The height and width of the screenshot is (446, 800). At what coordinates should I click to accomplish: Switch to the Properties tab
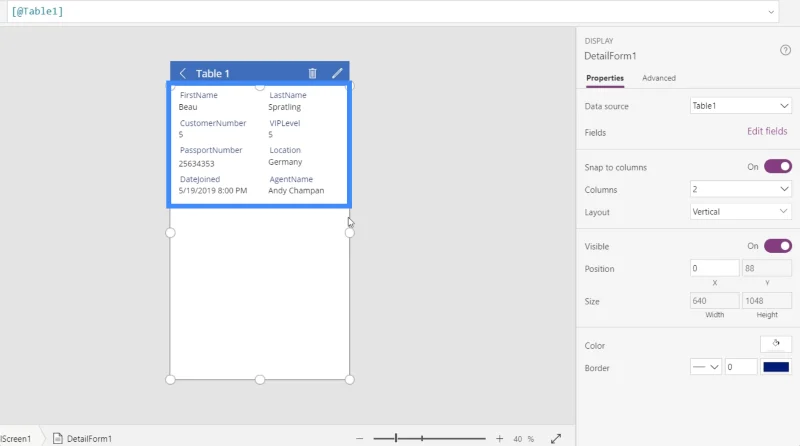[x=605, y=78]
